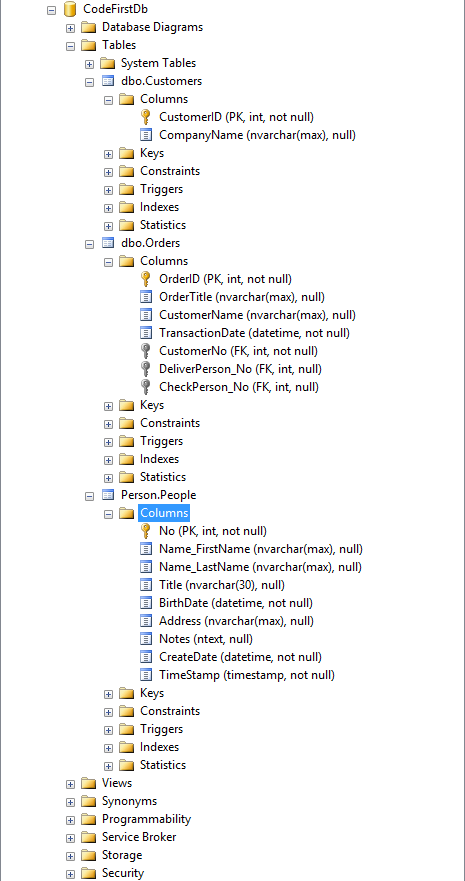Click the Address column icon
The height and width of the screenshot is (881, 465).
point(145,621)
